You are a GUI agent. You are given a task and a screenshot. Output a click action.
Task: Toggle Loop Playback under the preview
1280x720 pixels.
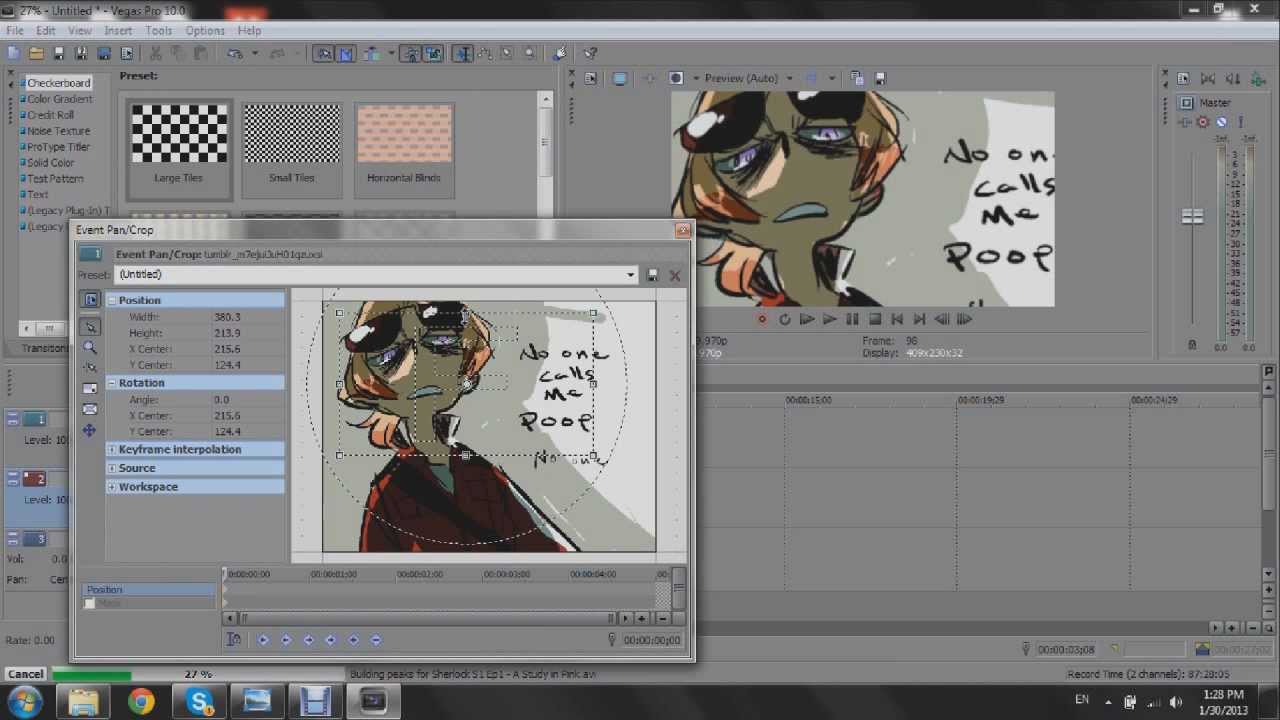coord(784,319)
